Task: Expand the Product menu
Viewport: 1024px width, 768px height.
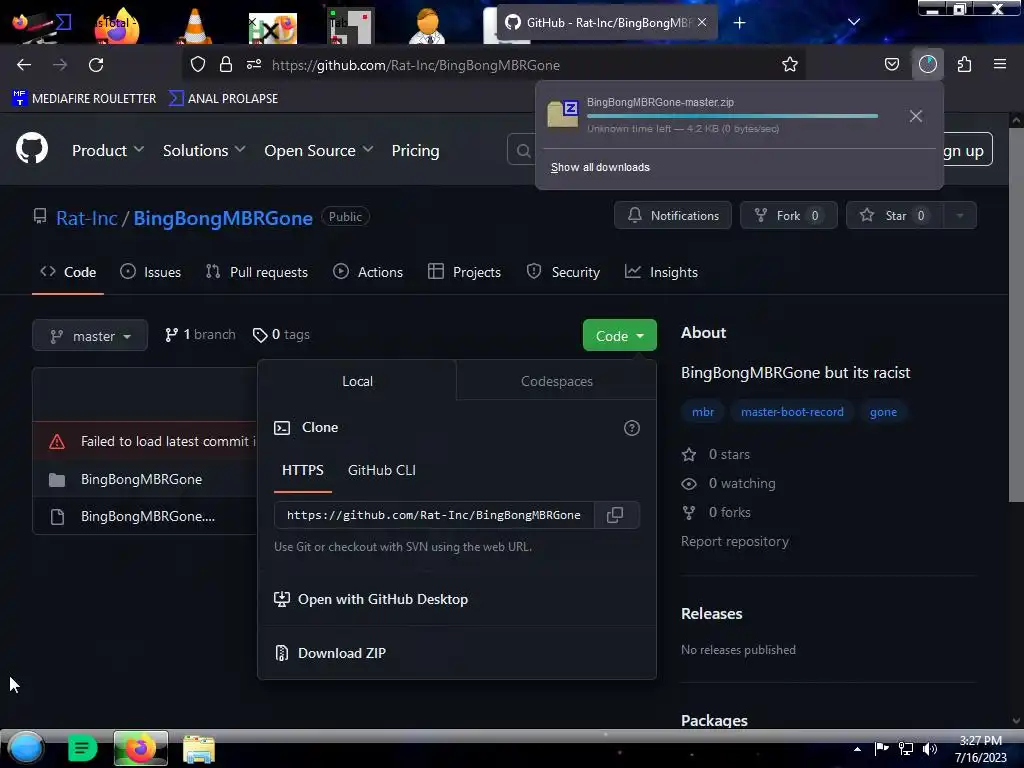Action: coord(108,150)
